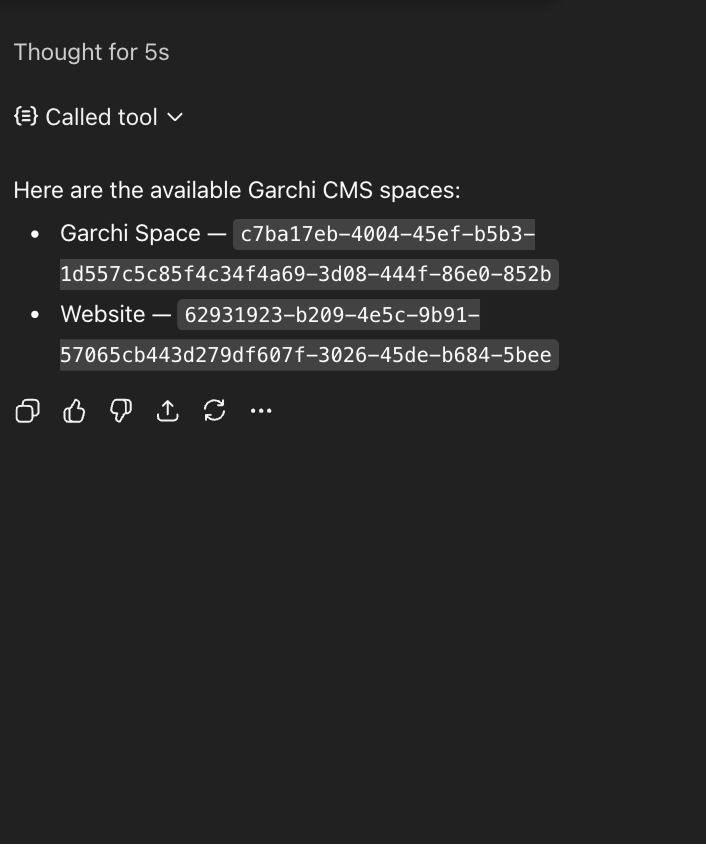The image size is (706, 860).
Task: Click the "Website" list item text
Action: 102,314
